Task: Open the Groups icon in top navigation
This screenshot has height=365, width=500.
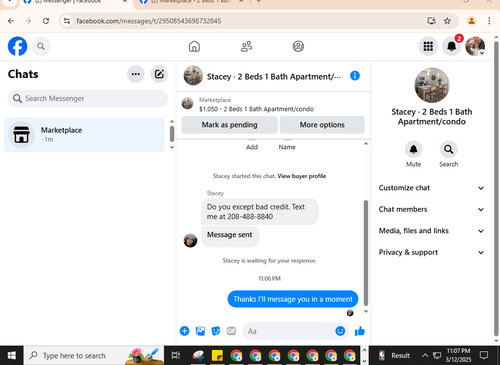Action: coord(298,46)
